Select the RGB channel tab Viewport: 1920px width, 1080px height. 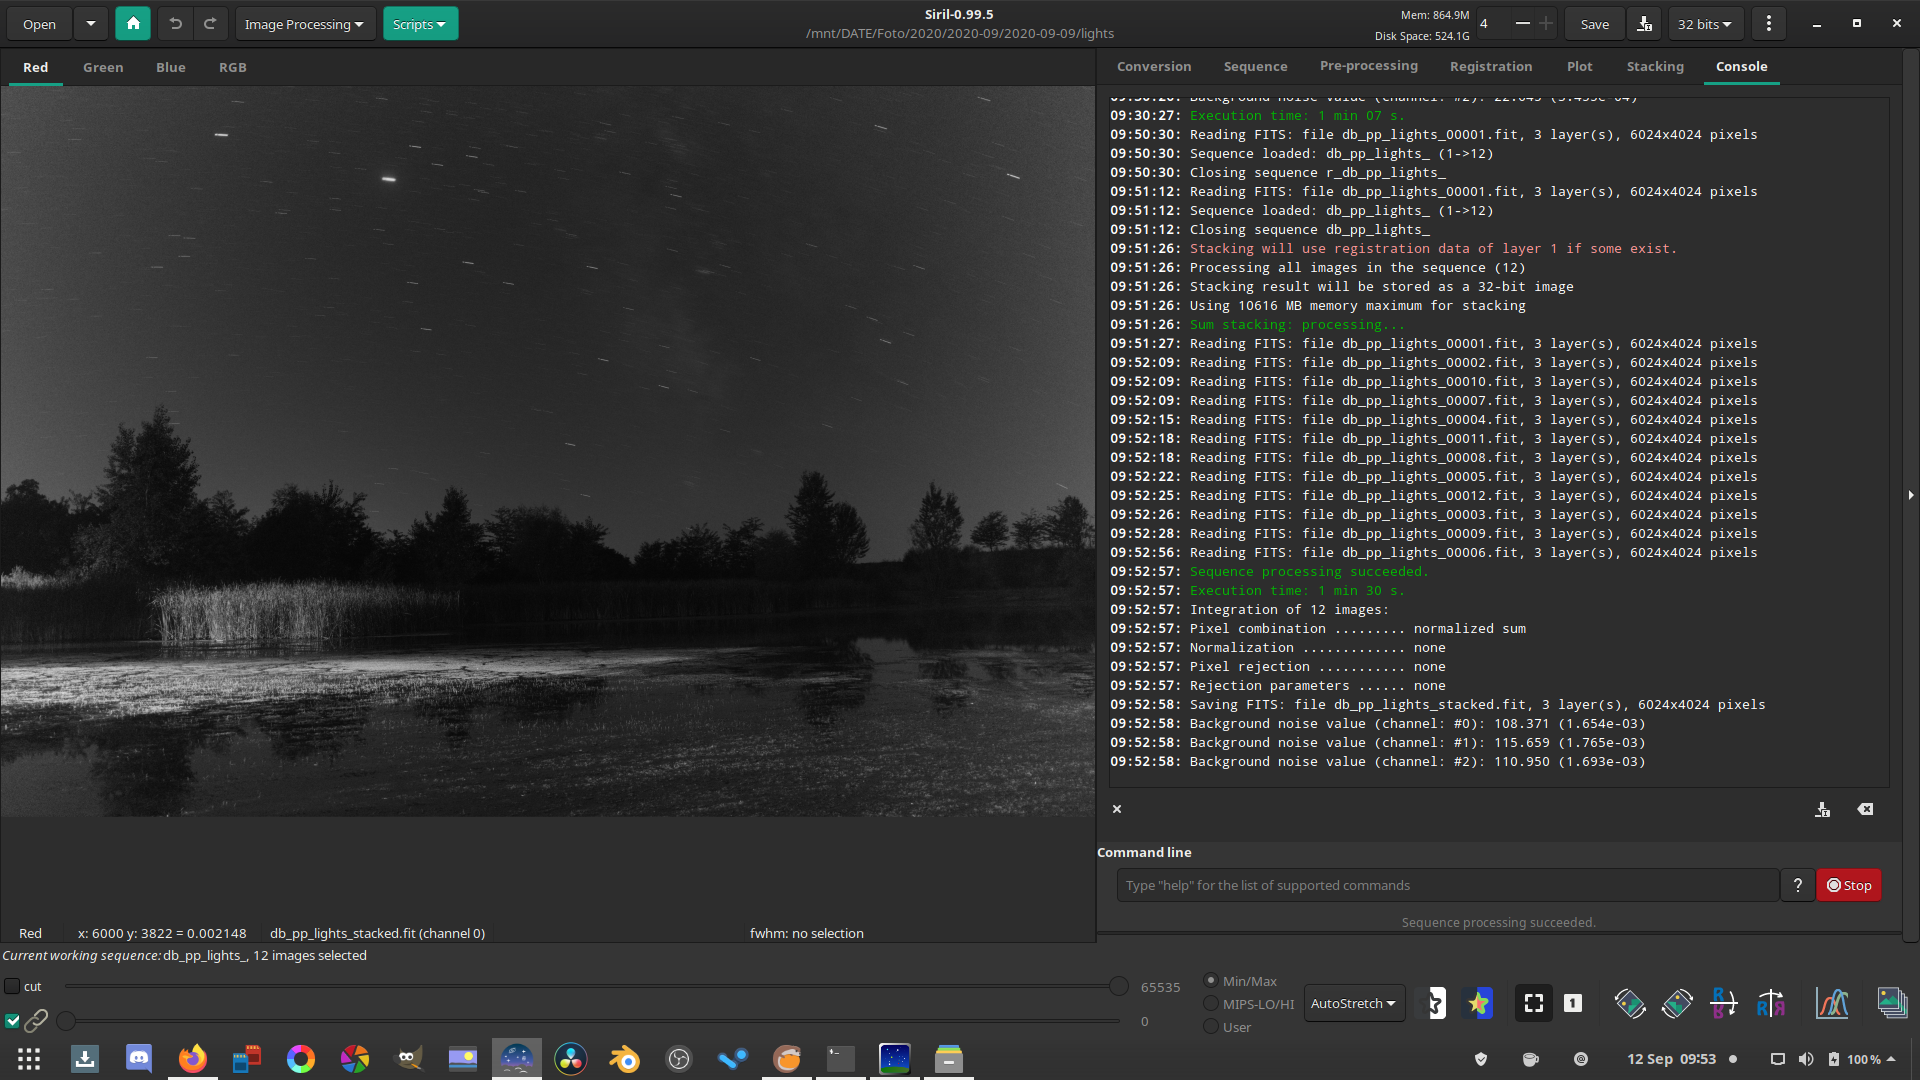(x=232, y=68)
